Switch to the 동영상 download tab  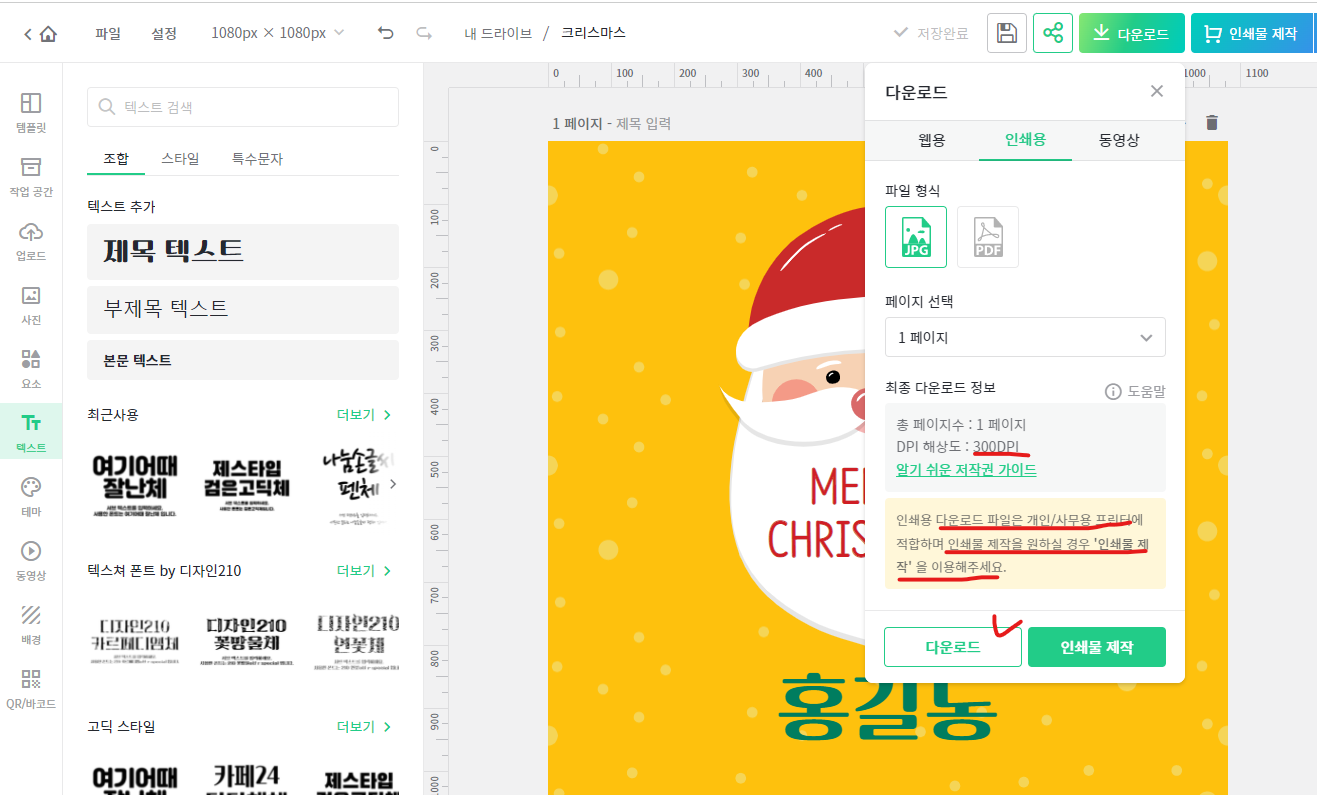click(x=1119, y=140)
